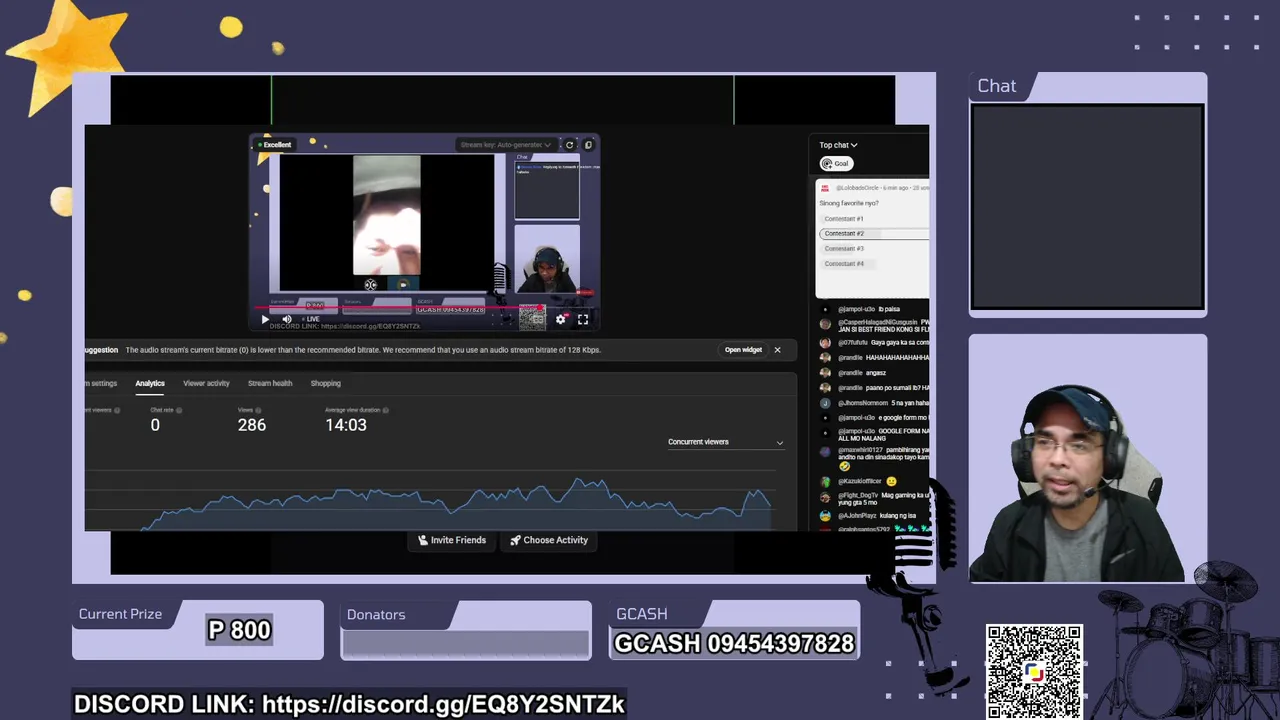Open the Shopping tab
This screenshot has height=720, width=1280.
[326, 383]
